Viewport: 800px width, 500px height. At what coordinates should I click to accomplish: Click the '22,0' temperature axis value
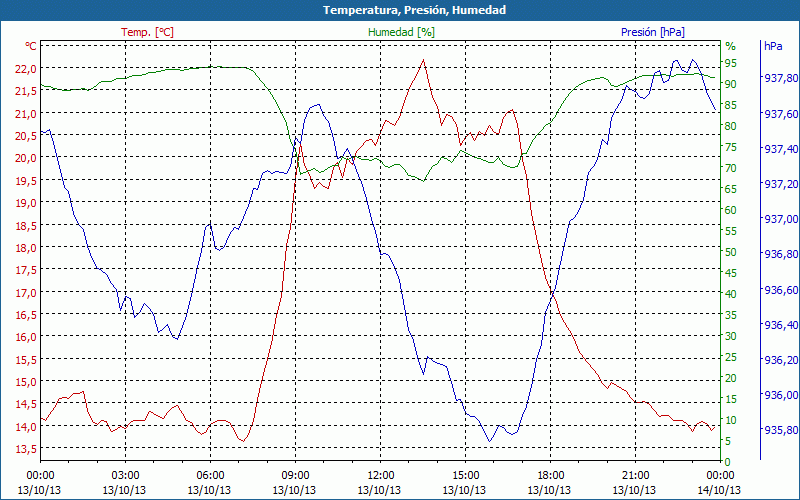[x=26, y=68]
